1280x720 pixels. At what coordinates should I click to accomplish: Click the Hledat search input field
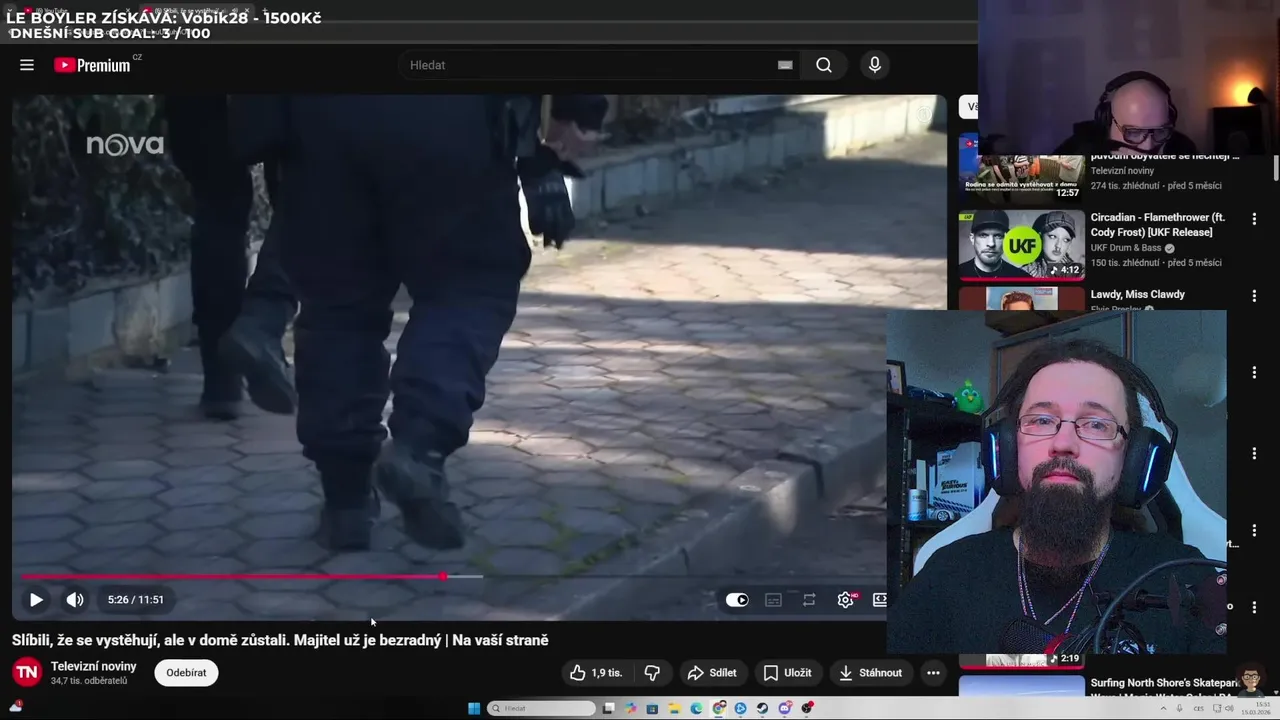coord(590,65)
